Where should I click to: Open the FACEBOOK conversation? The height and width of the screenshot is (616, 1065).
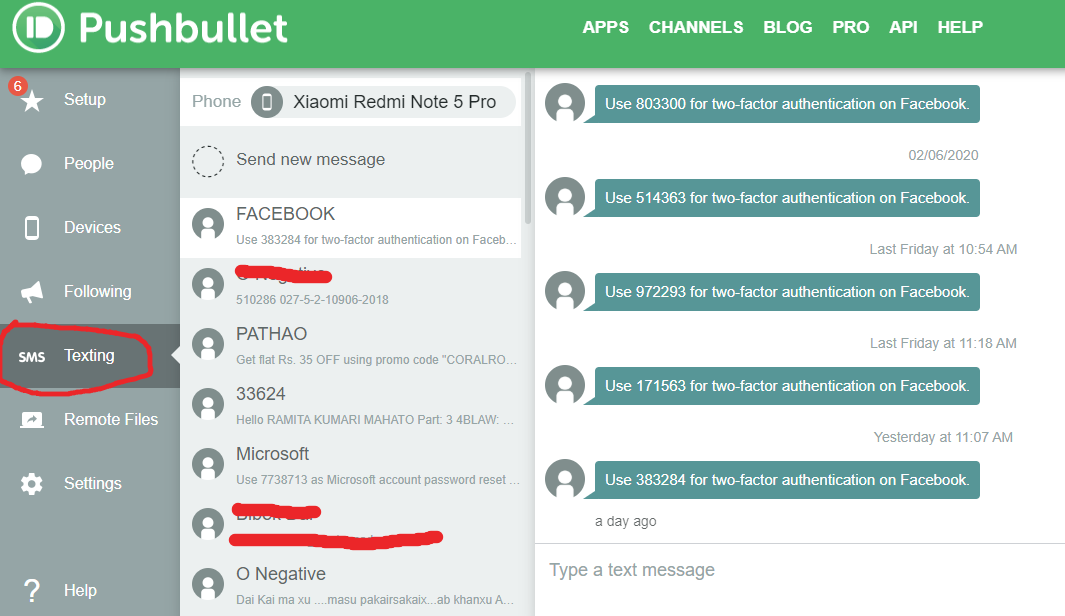[350, 228]
